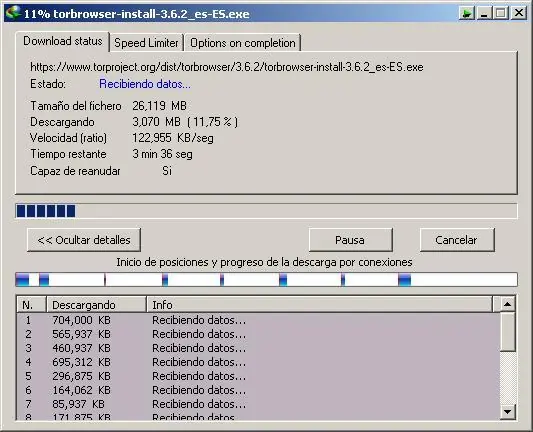533x432 pixels.
Task: Click the IDM globe icon in title bar
Action: [13, 13]
